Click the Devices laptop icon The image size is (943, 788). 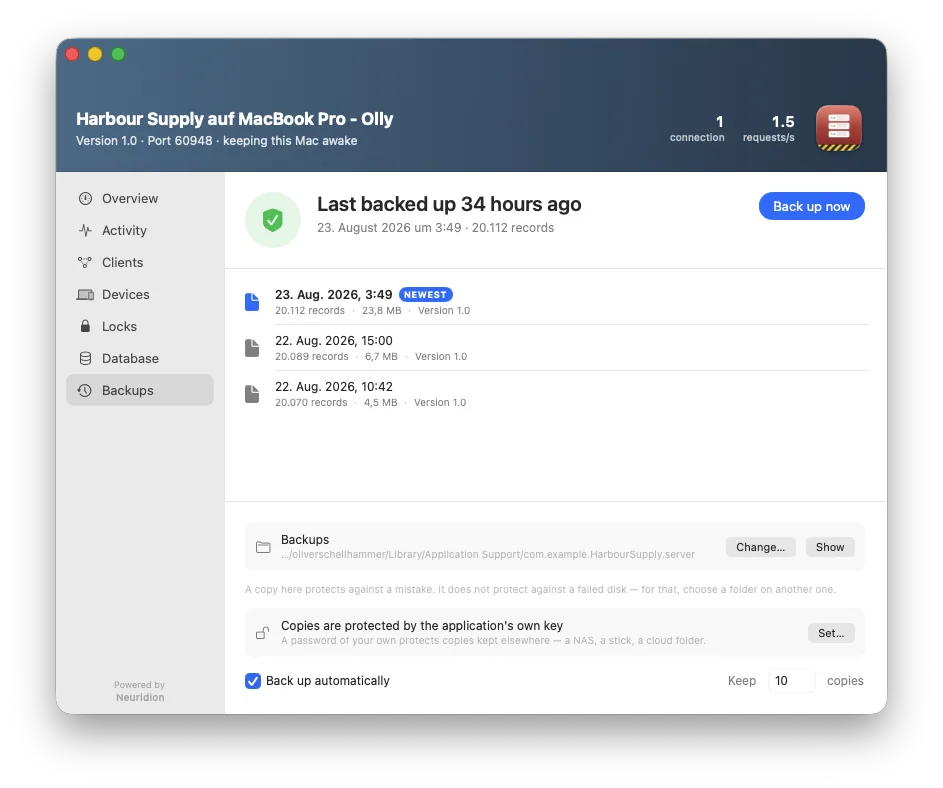[x=85, y=294]
